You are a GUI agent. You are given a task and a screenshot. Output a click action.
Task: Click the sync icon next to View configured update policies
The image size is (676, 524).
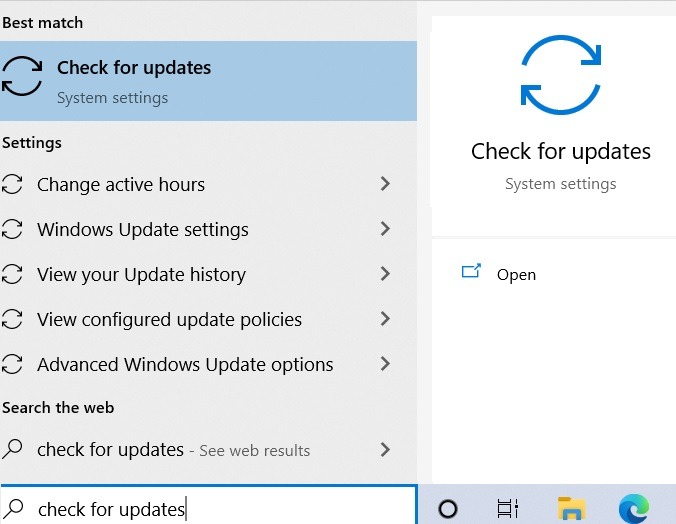tap(12, 319)
